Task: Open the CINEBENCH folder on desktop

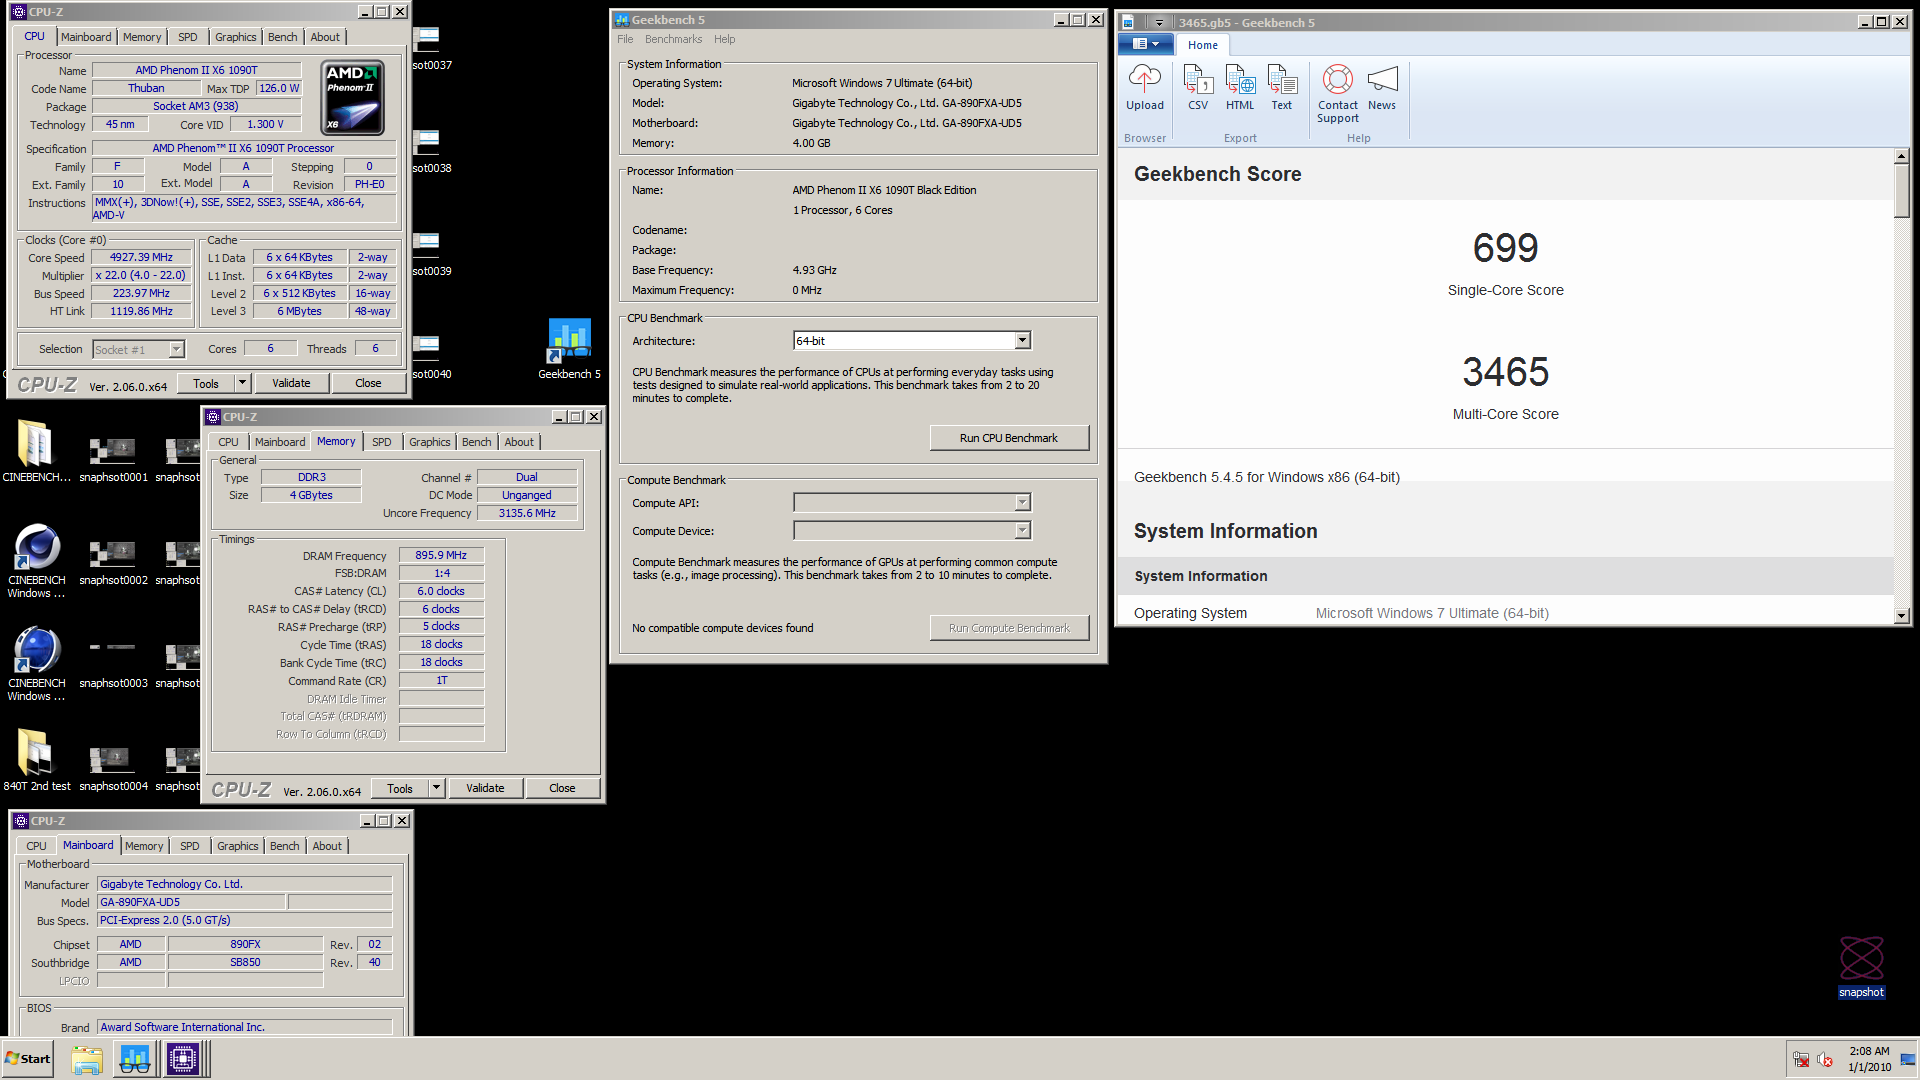Action: point(36,451)
